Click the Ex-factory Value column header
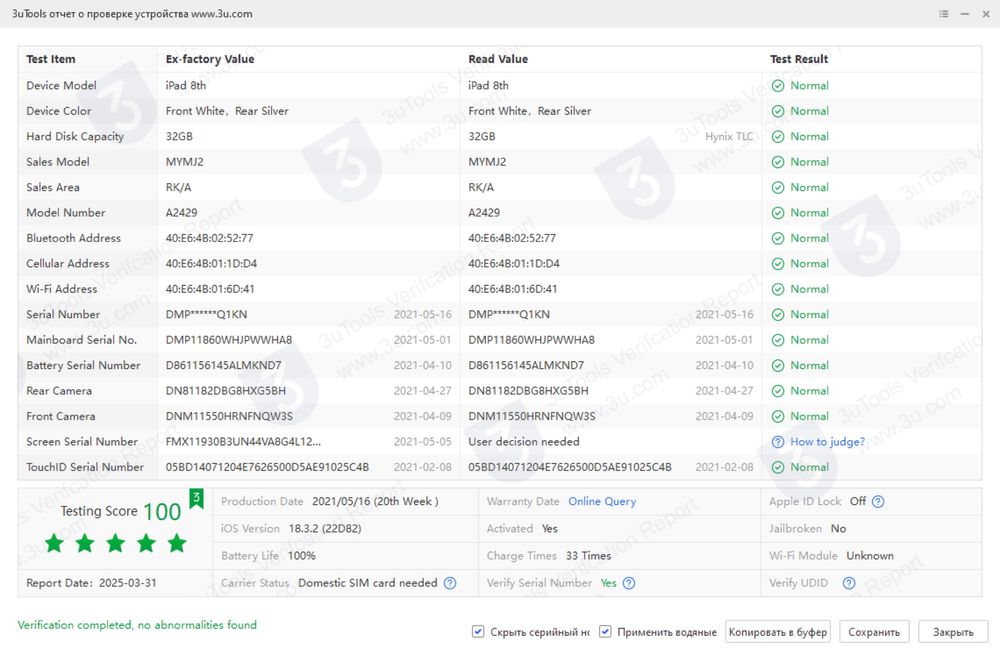Viewport: 1000px width, 657px height. point(210,59)
